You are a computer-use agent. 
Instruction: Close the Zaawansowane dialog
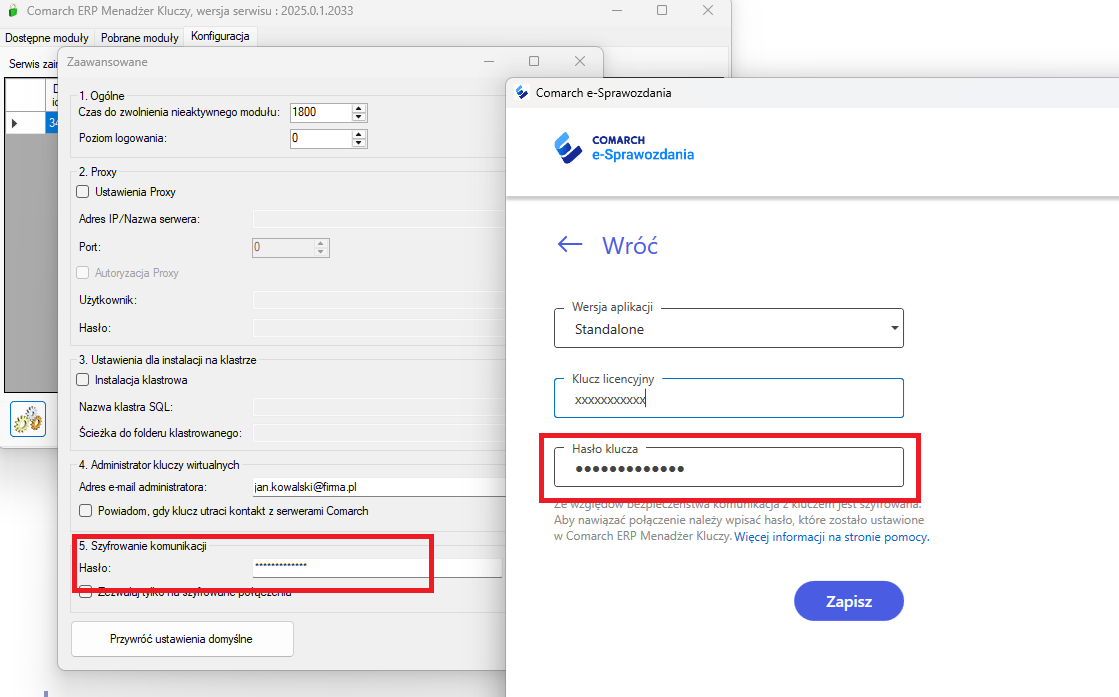[x=580, y=61]
